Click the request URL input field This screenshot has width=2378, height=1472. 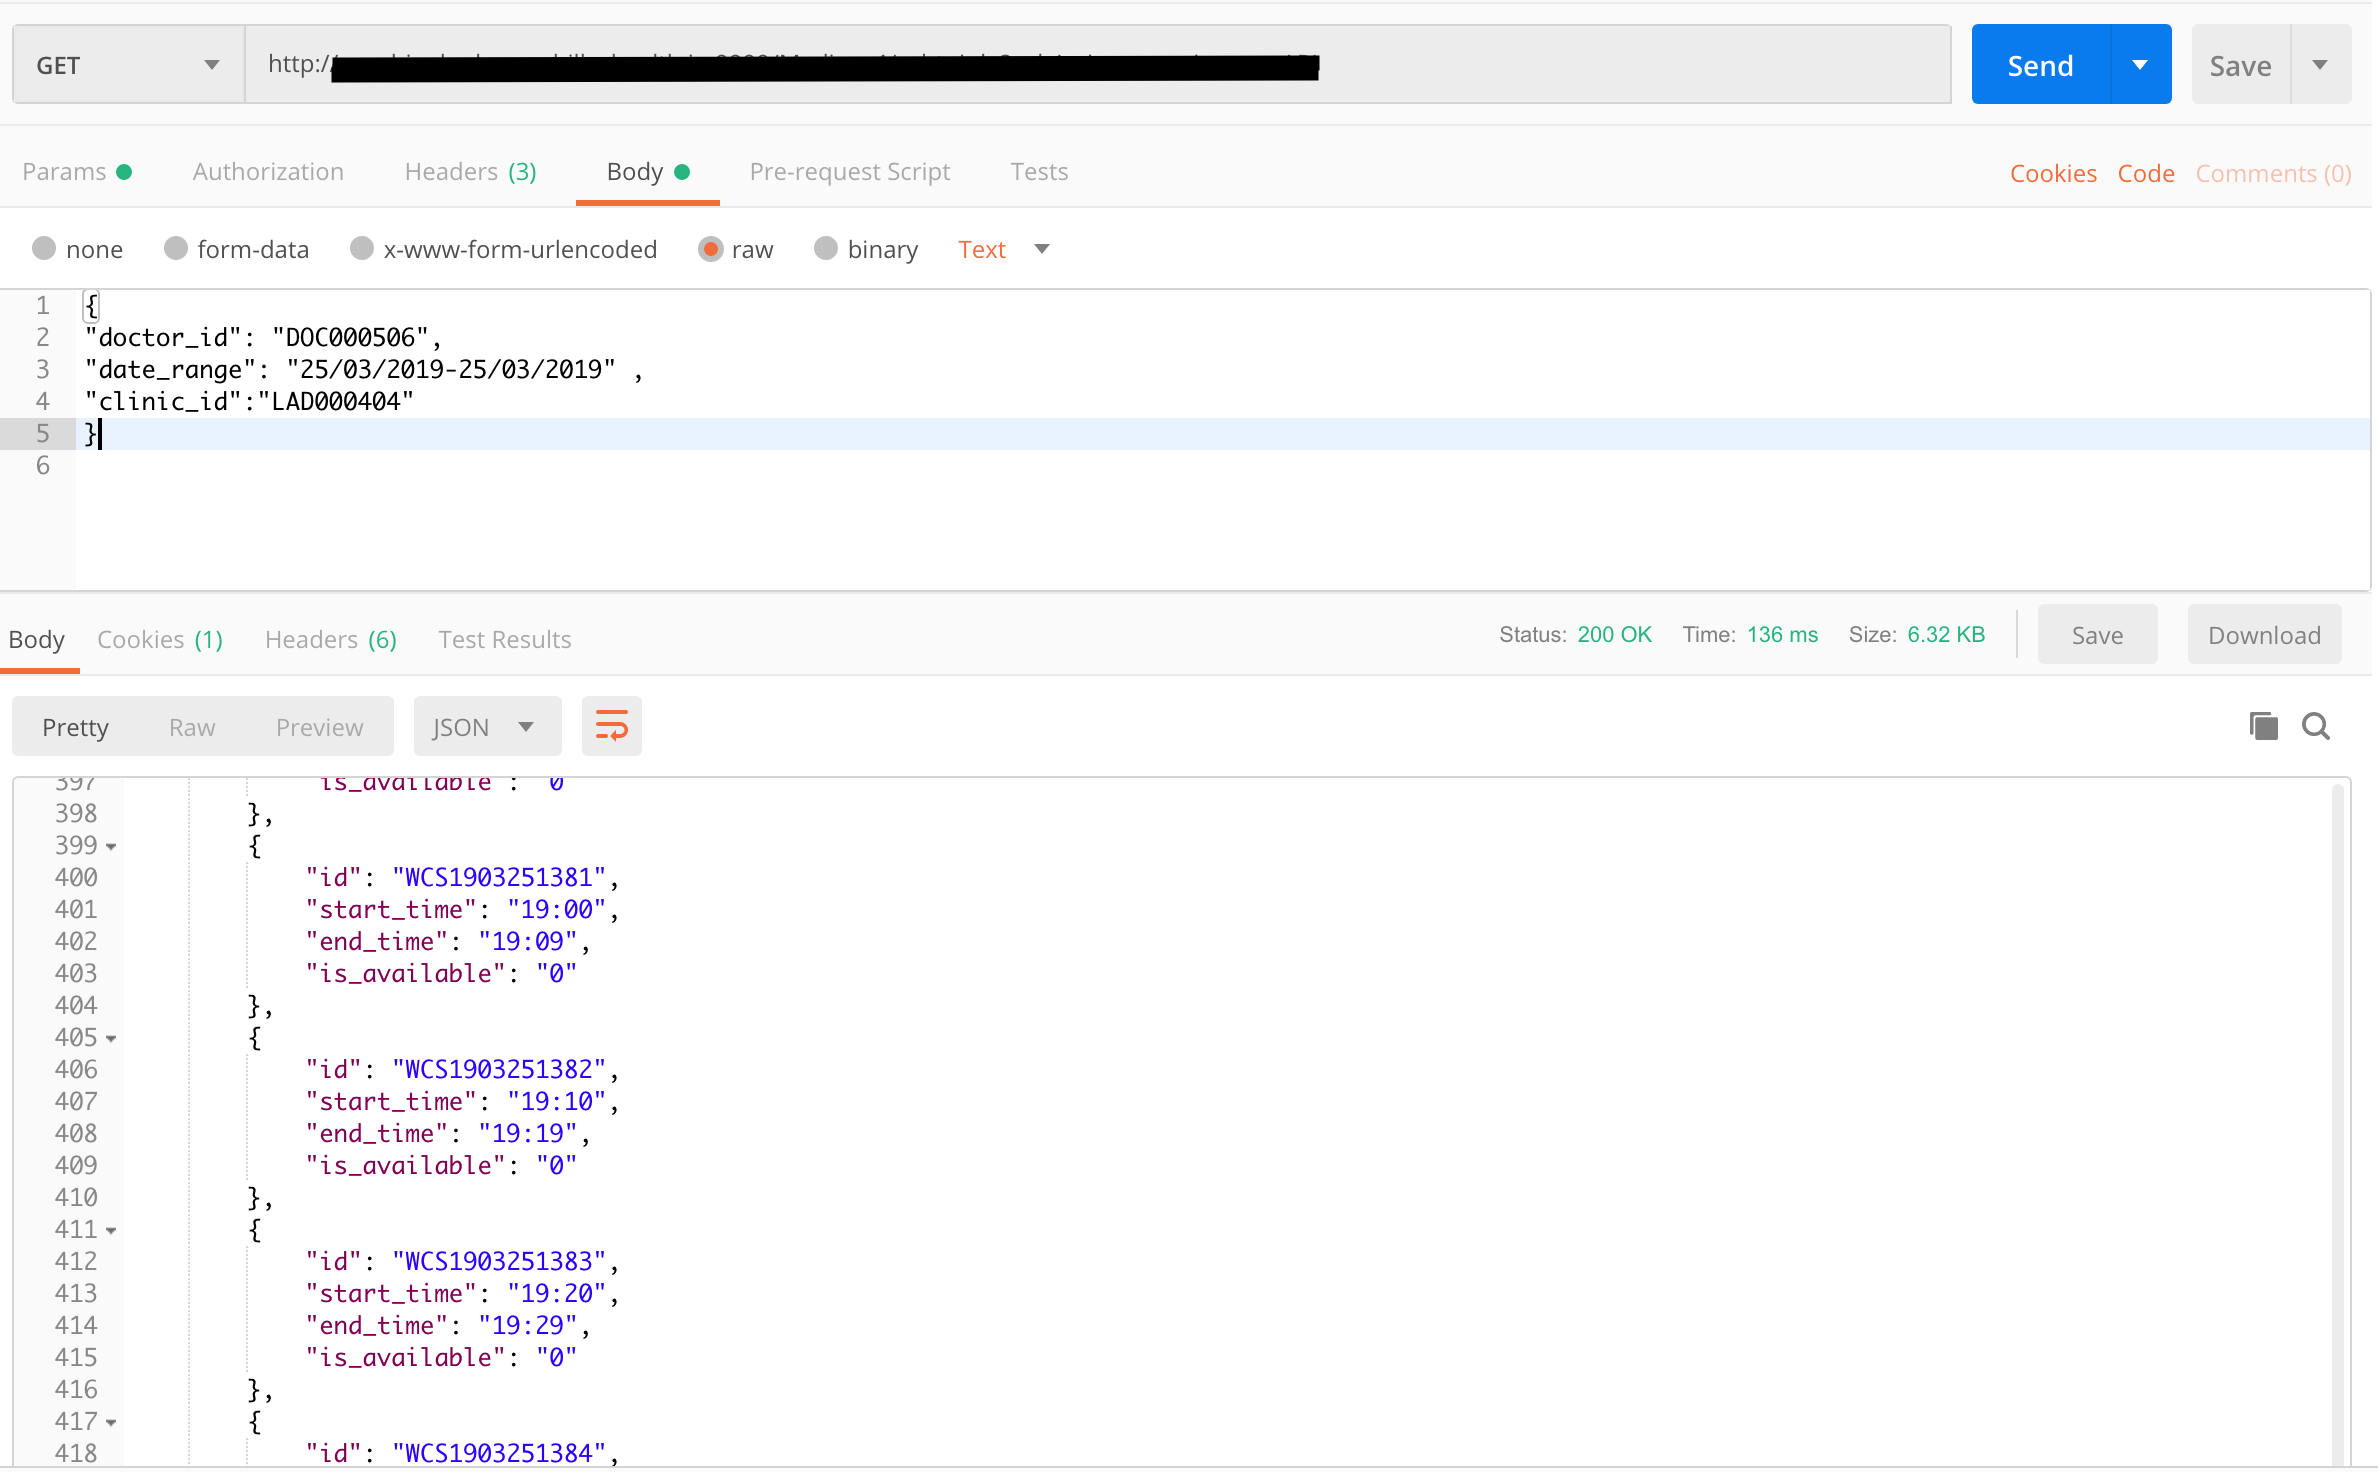(1098, 65)
